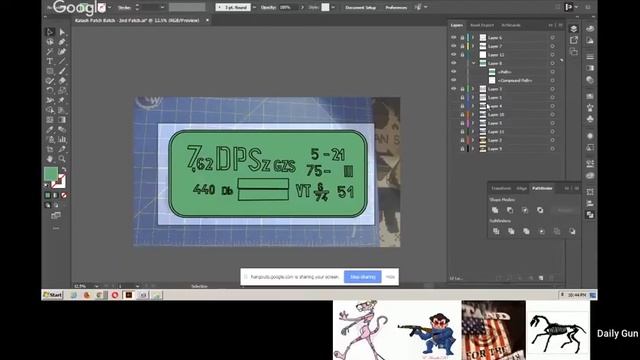This screenshot has width=640, height=360.
Task: Open the 3 pt. Round brush dropdown
Action: (255, 7)
